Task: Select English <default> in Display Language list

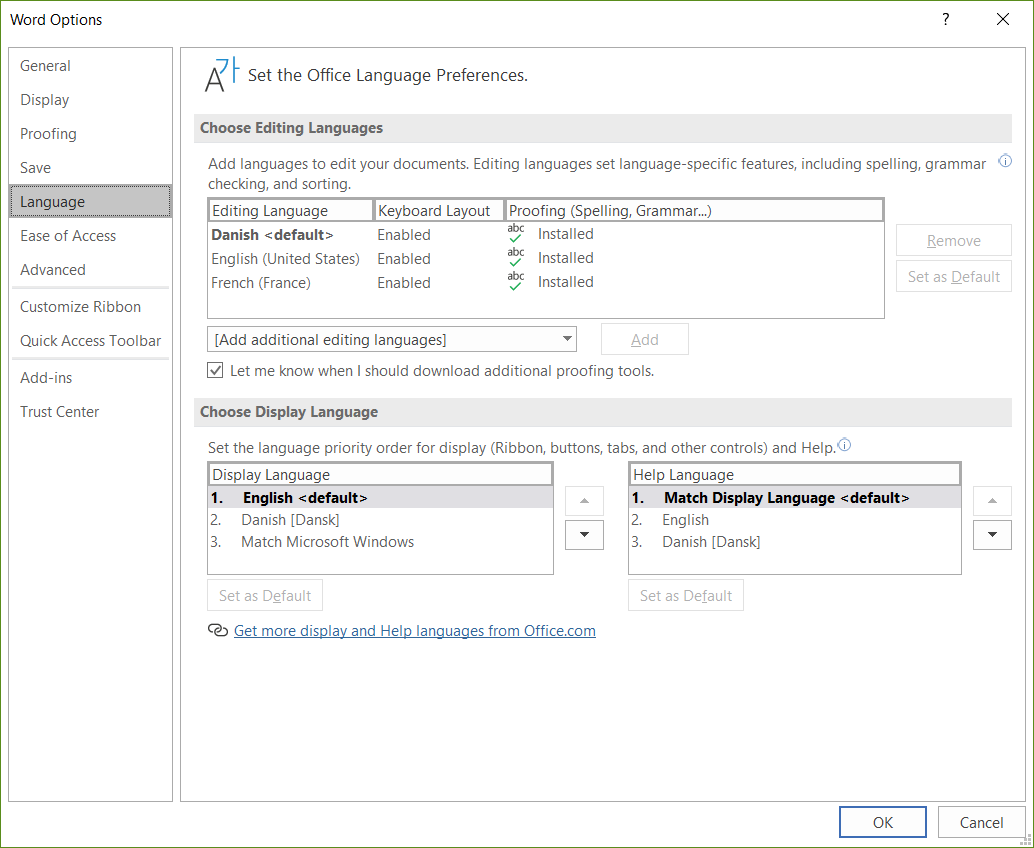Action: tap(380, 498)
